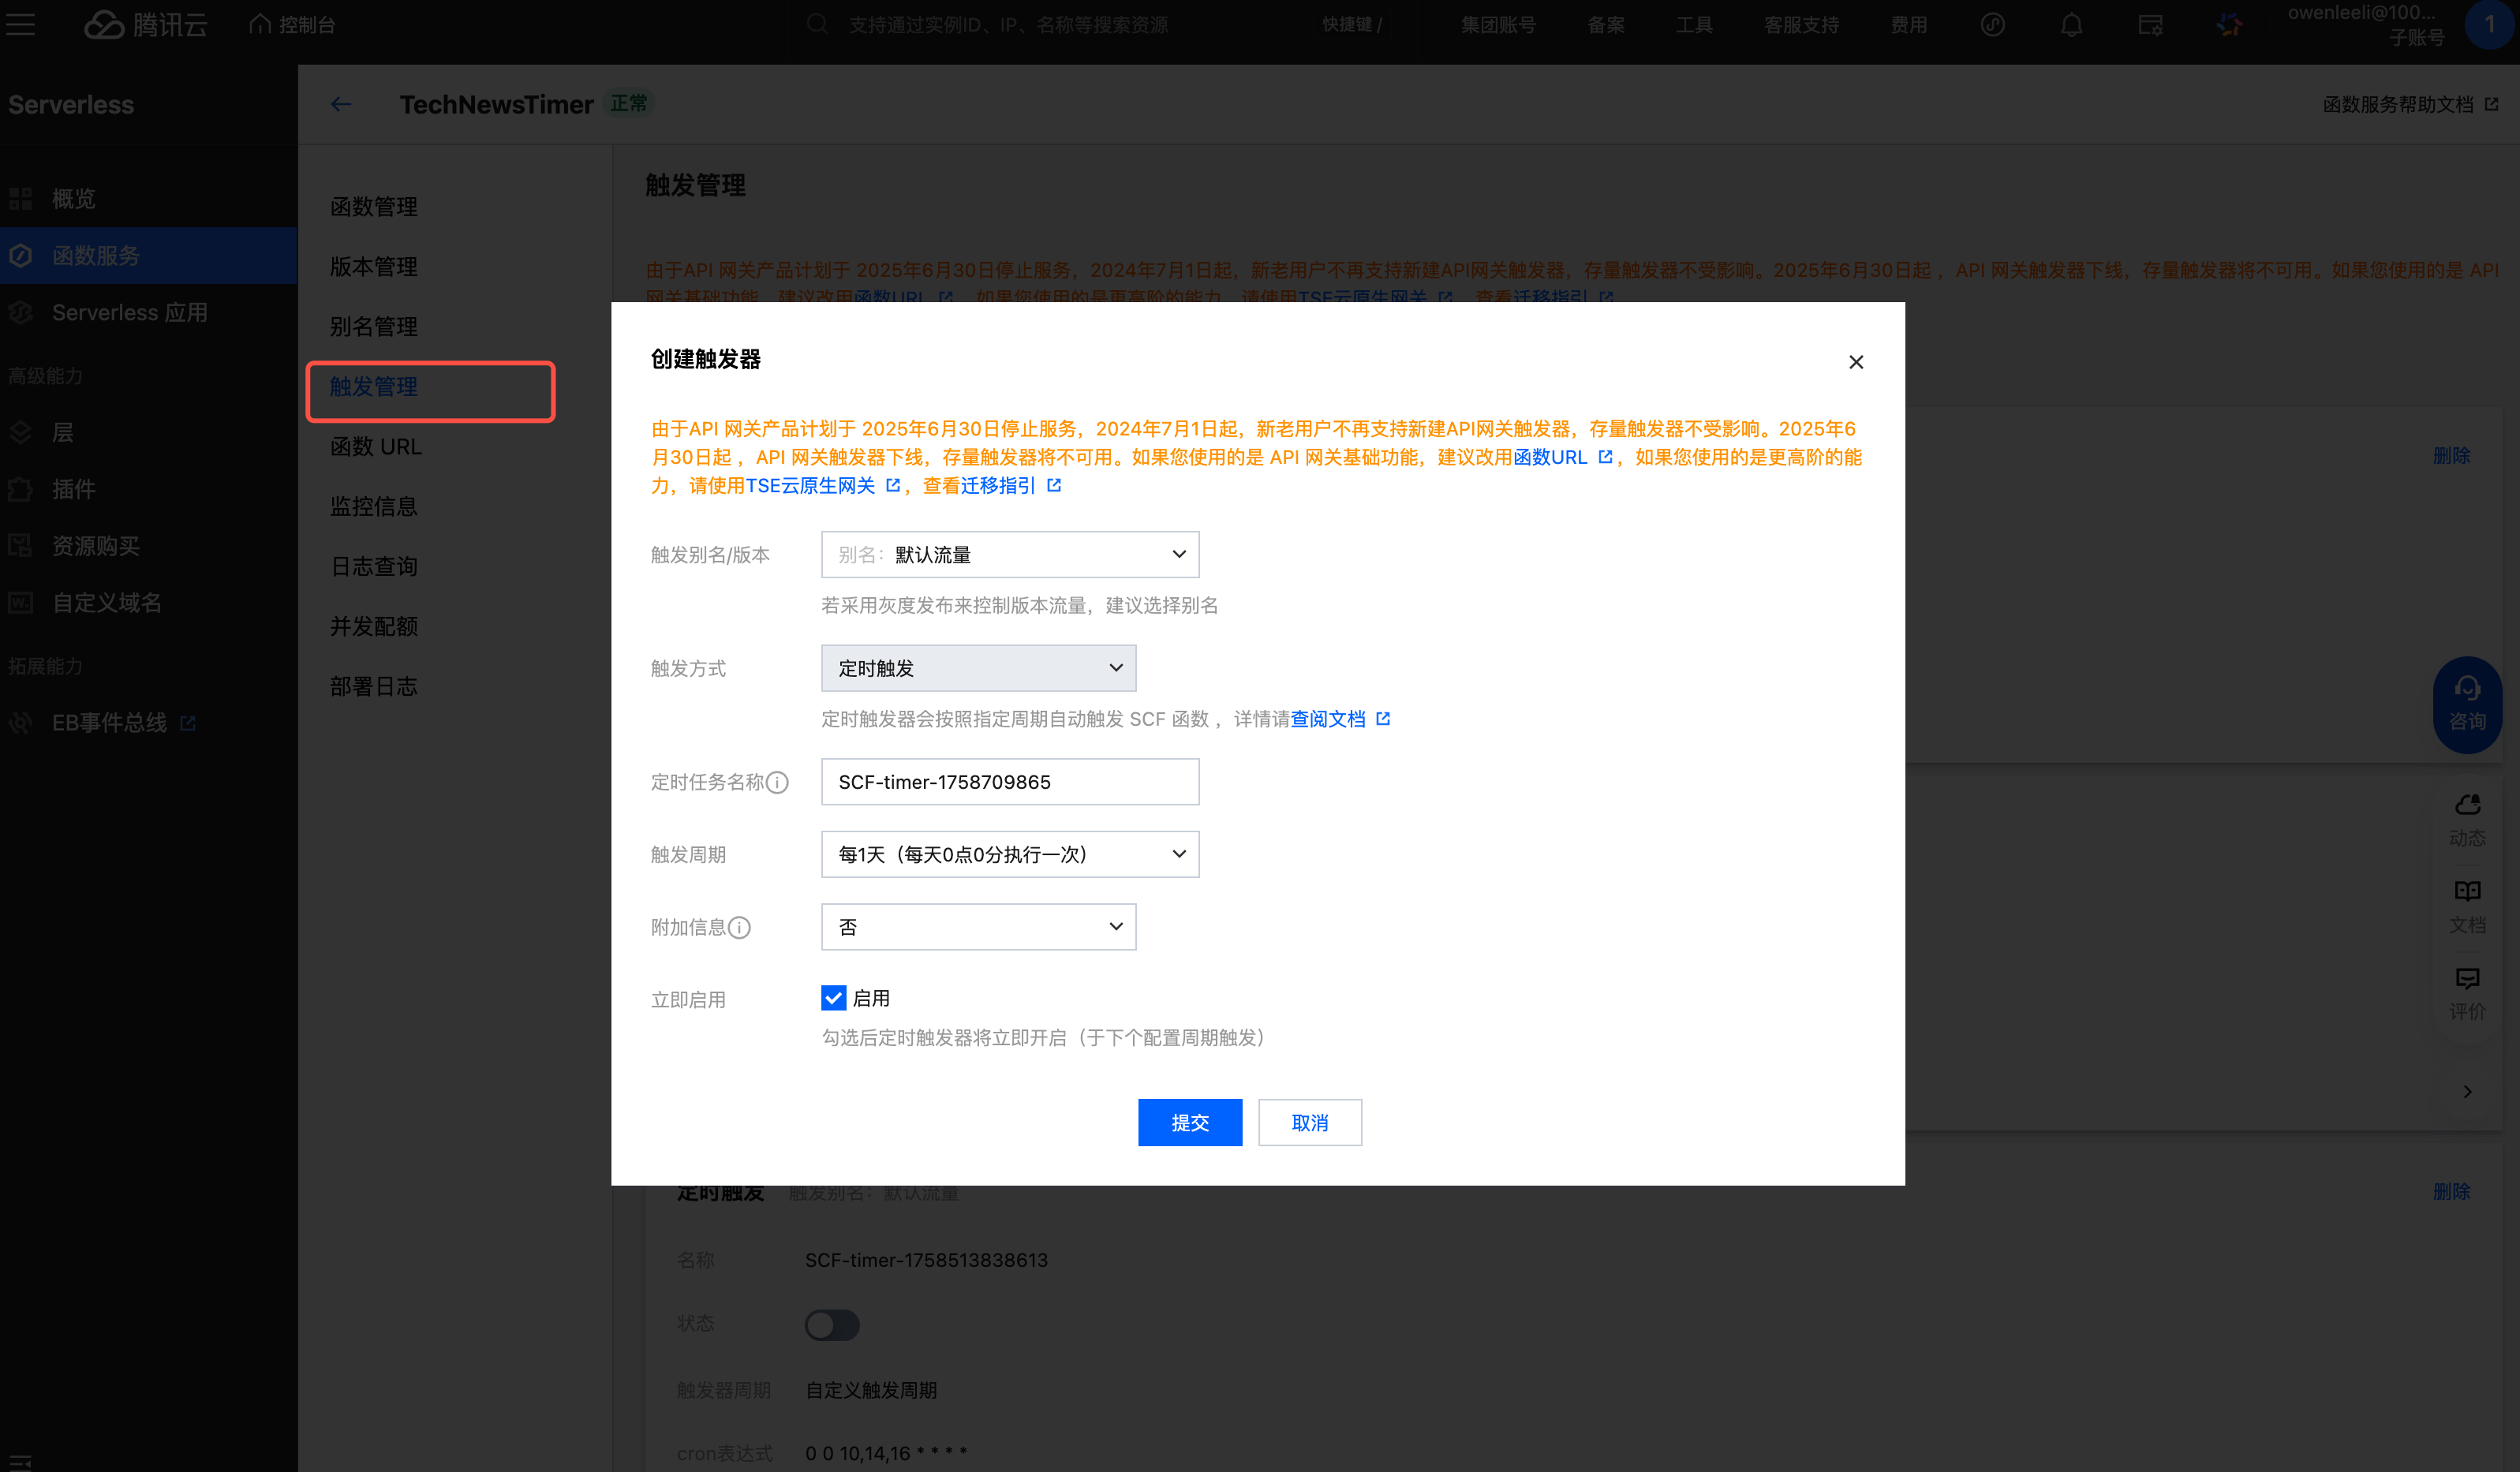The width and height of the screenshot is (2520, 1472).
Task: Select 日志查询 in function side menu
Action: (x=374, y=566)
